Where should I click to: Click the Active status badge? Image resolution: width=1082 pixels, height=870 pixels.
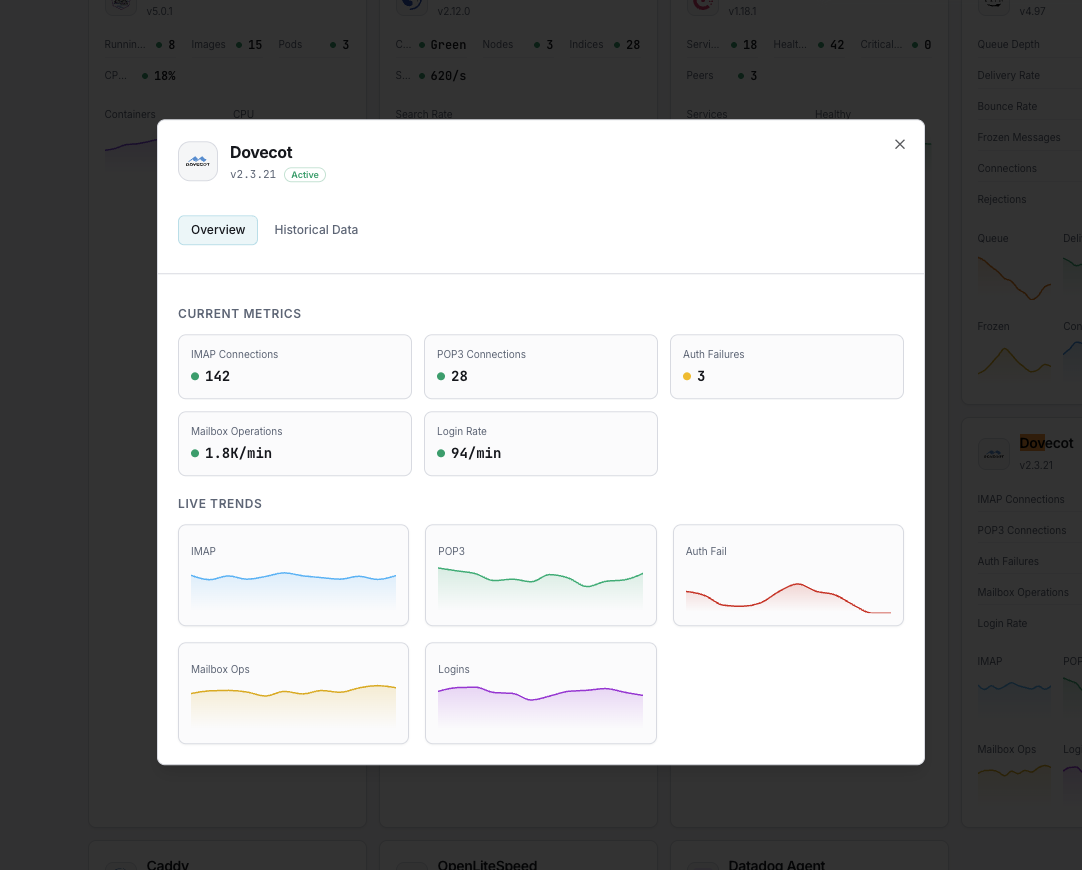pos(305,175)
